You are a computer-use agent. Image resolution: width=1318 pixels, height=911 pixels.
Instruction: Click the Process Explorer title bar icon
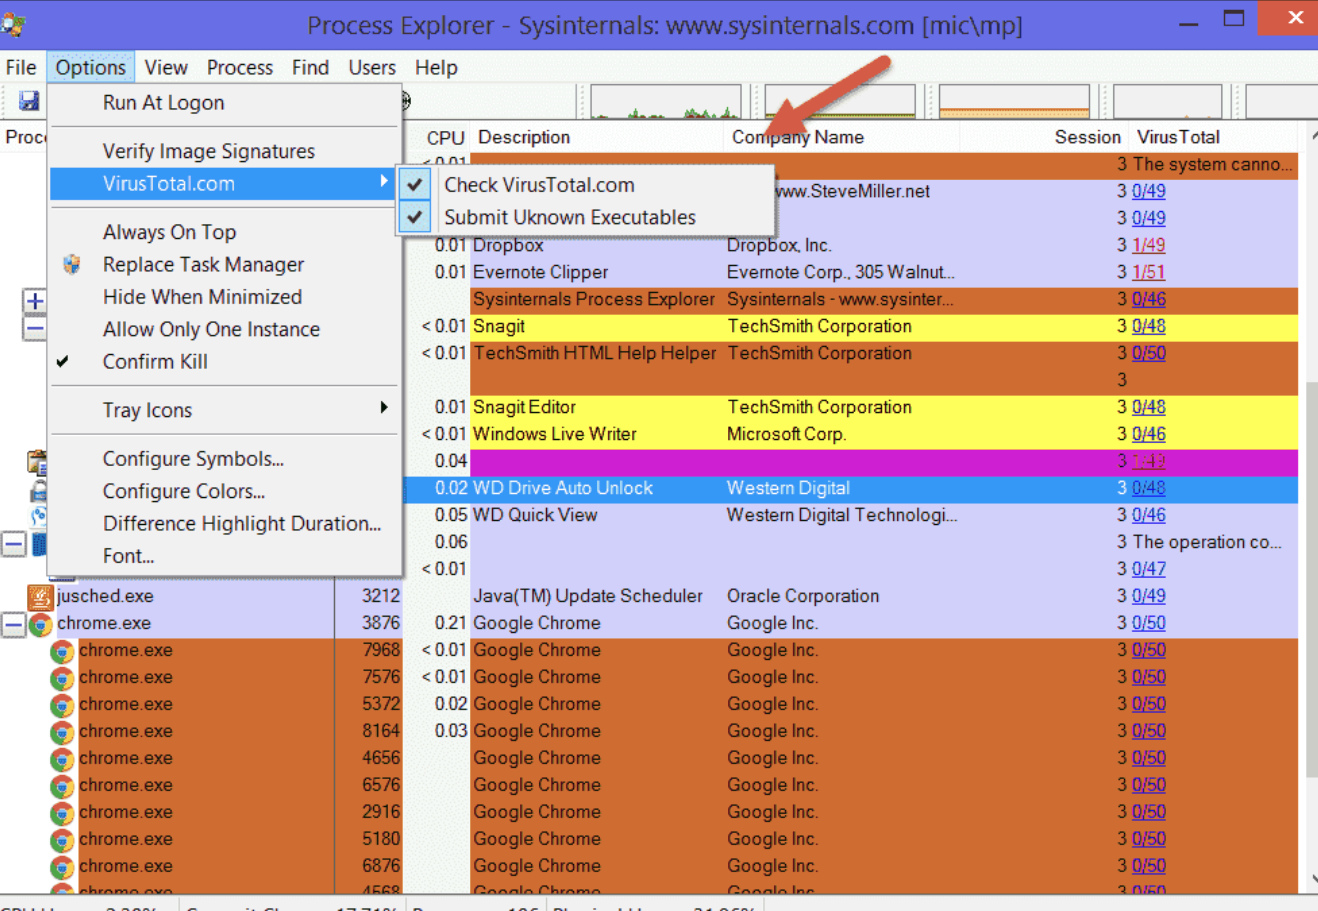13,23
